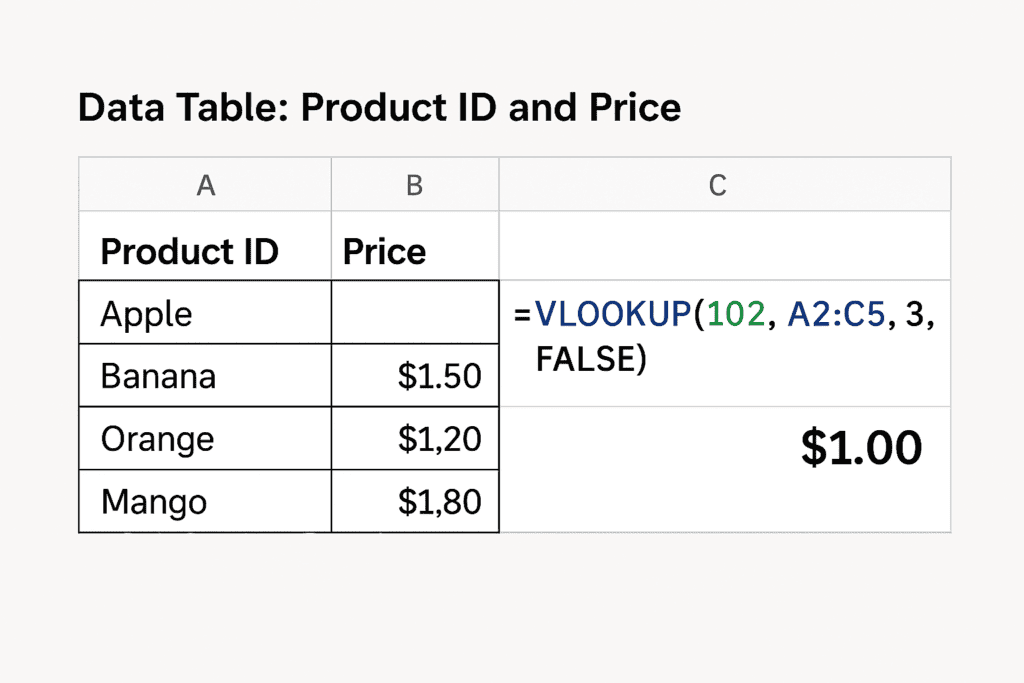Select column A header

(205, 185)
